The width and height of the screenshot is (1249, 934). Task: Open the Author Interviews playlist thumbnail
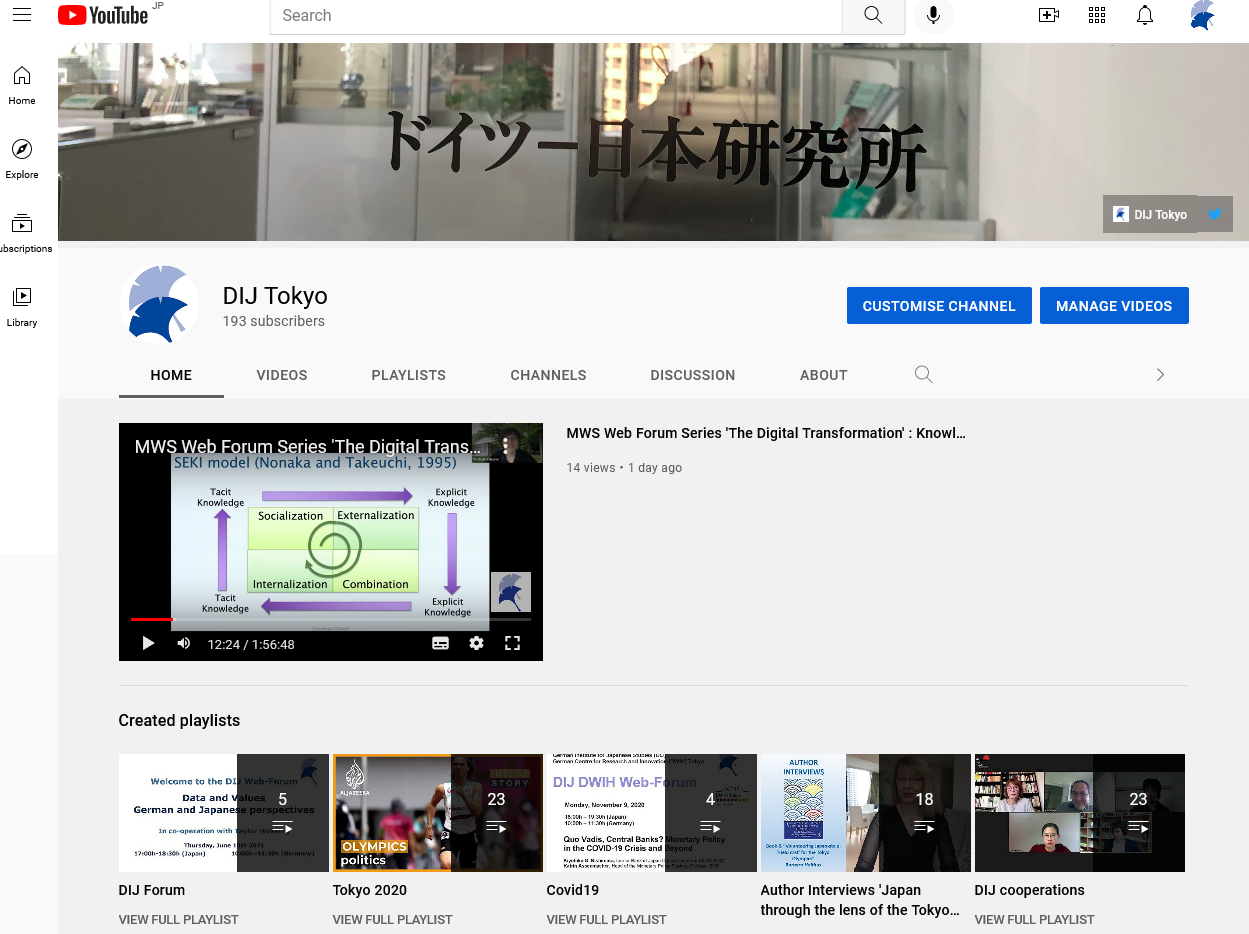[x=866, y=813]
